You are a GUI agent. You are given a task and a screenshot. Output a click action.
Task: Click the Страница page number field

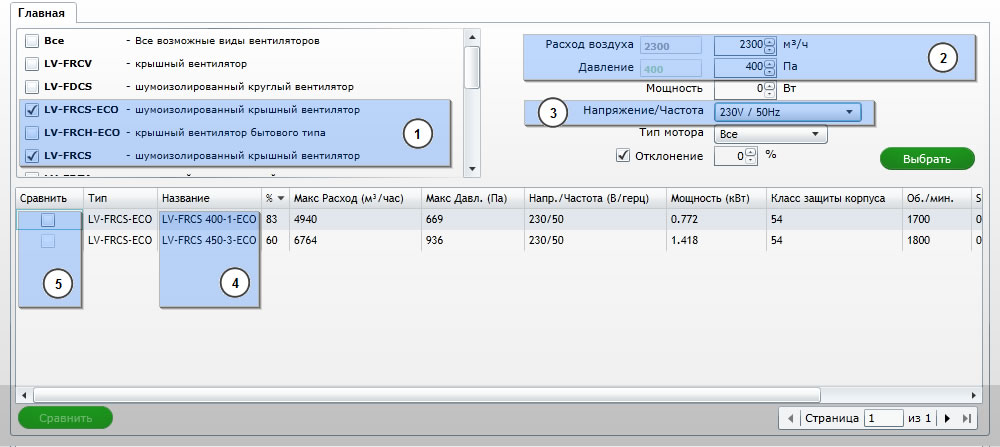click(884, 418)
